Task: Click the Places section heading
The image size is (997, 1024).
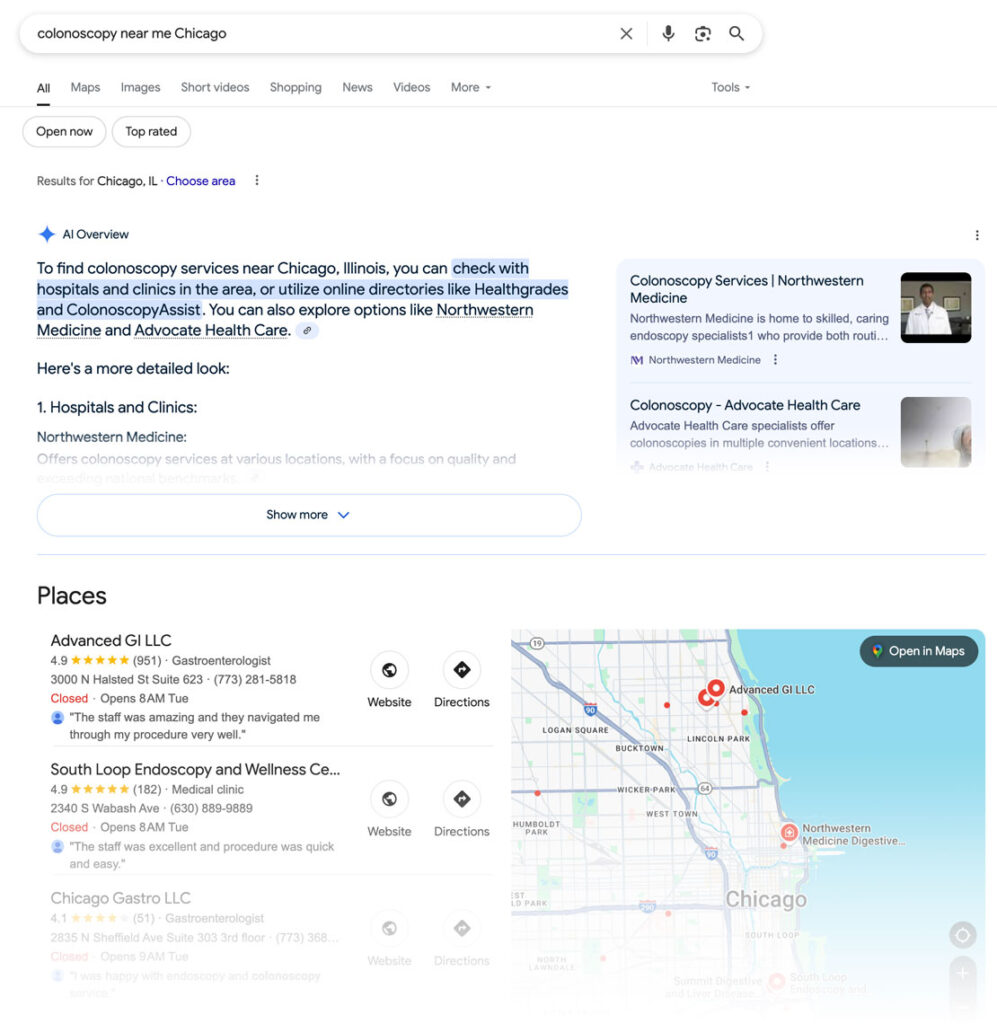Action: pyautogui.click(x=72, y=596)
